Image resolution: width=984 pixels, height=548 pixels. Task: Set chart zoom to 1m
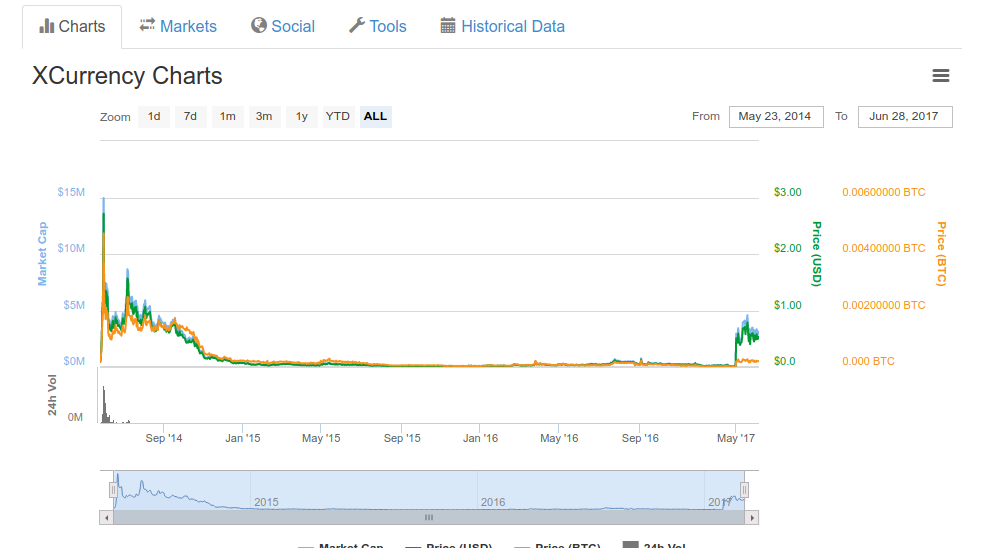[x=227, y=117]
